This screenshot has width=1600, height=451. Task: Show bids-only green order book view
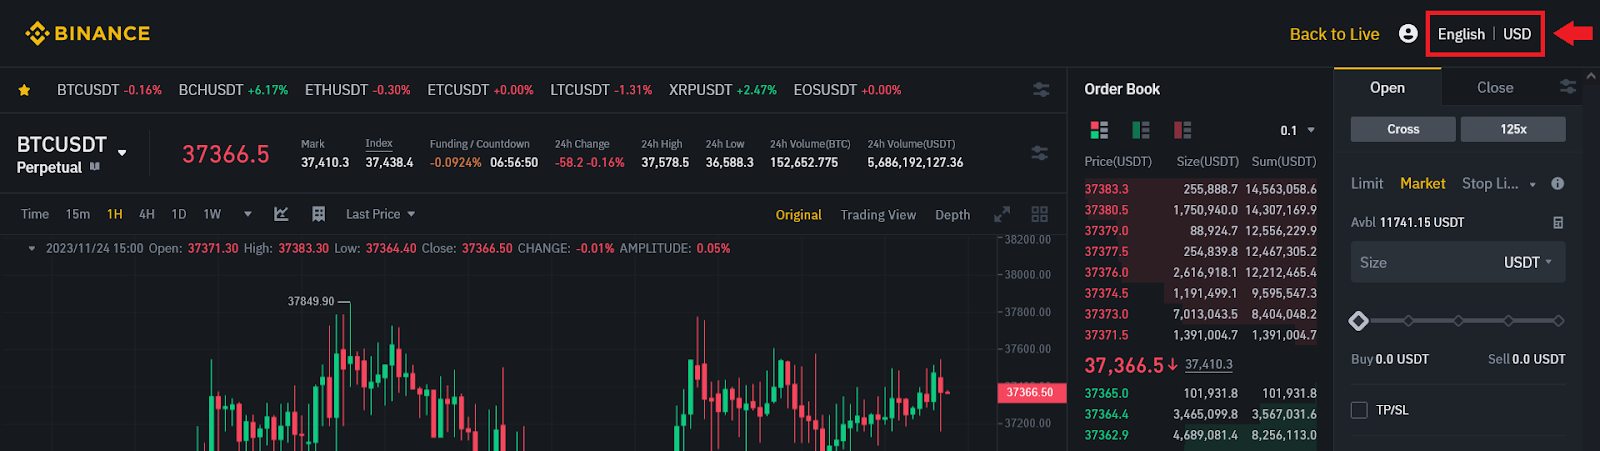click(x=1140, y=130)
